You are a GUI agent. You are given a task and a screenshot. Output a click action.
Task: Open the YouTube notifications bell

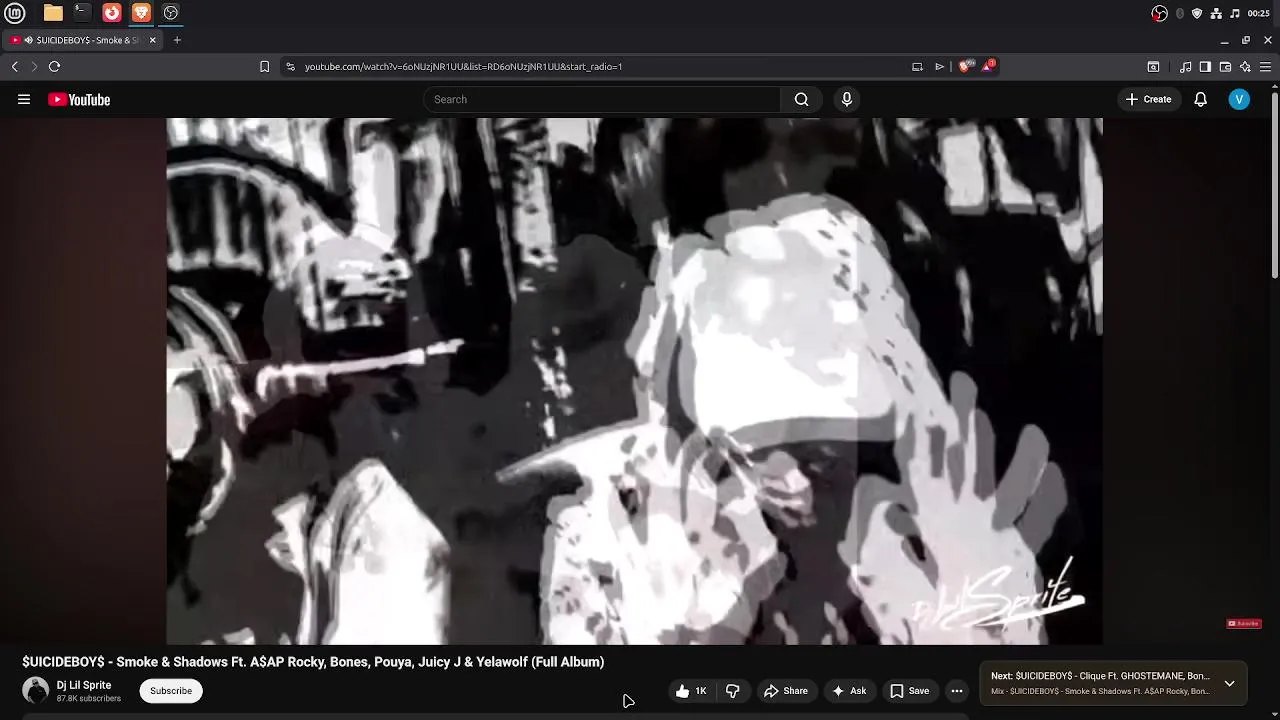(1200, 99)
